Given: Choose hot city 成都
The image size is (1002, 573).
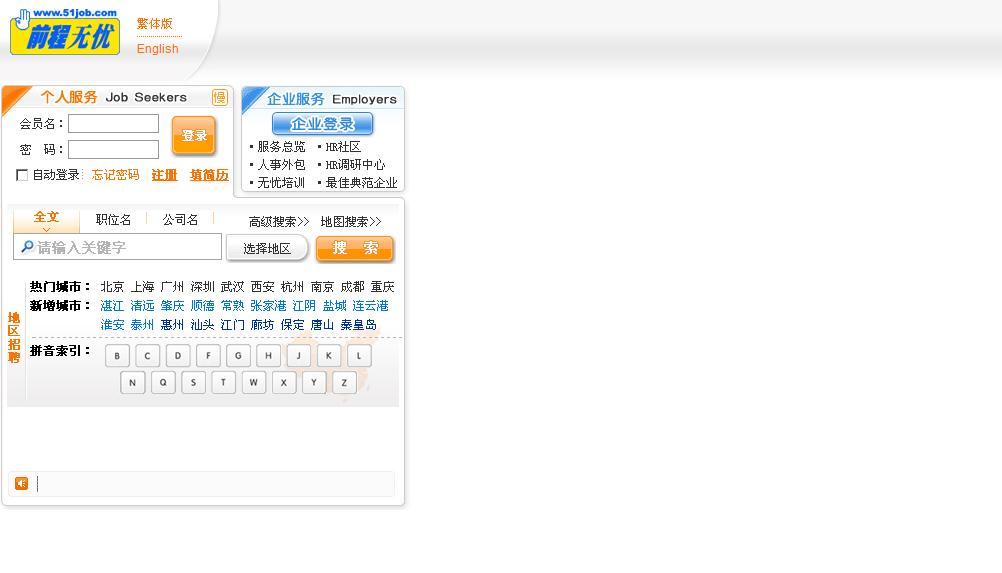Looking at the screenshot, I should (x=353, y=287).
